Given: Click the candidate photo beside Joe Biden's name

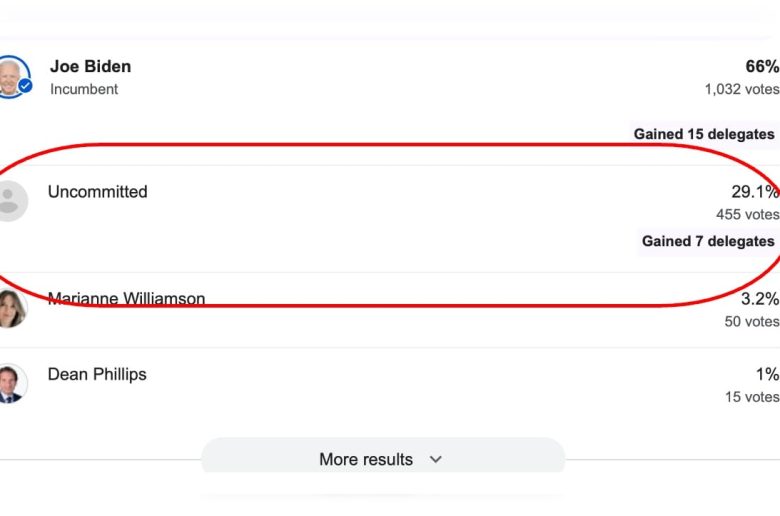Looking at the screenshot, I should click(x=9, y=75).
